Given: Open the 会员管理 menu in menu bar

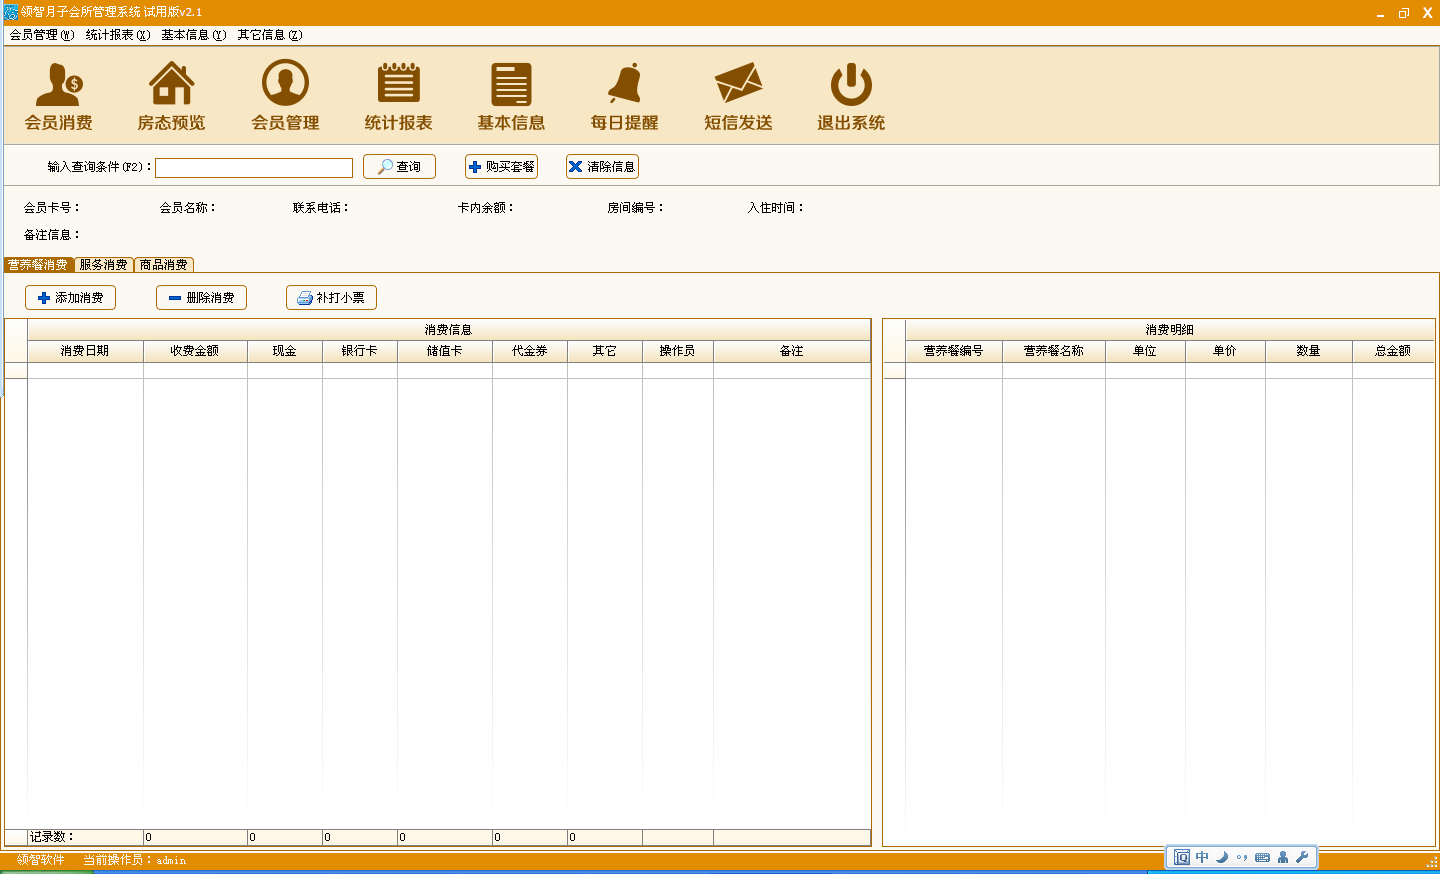Looking at the screenshot, I should click(42, 35).
